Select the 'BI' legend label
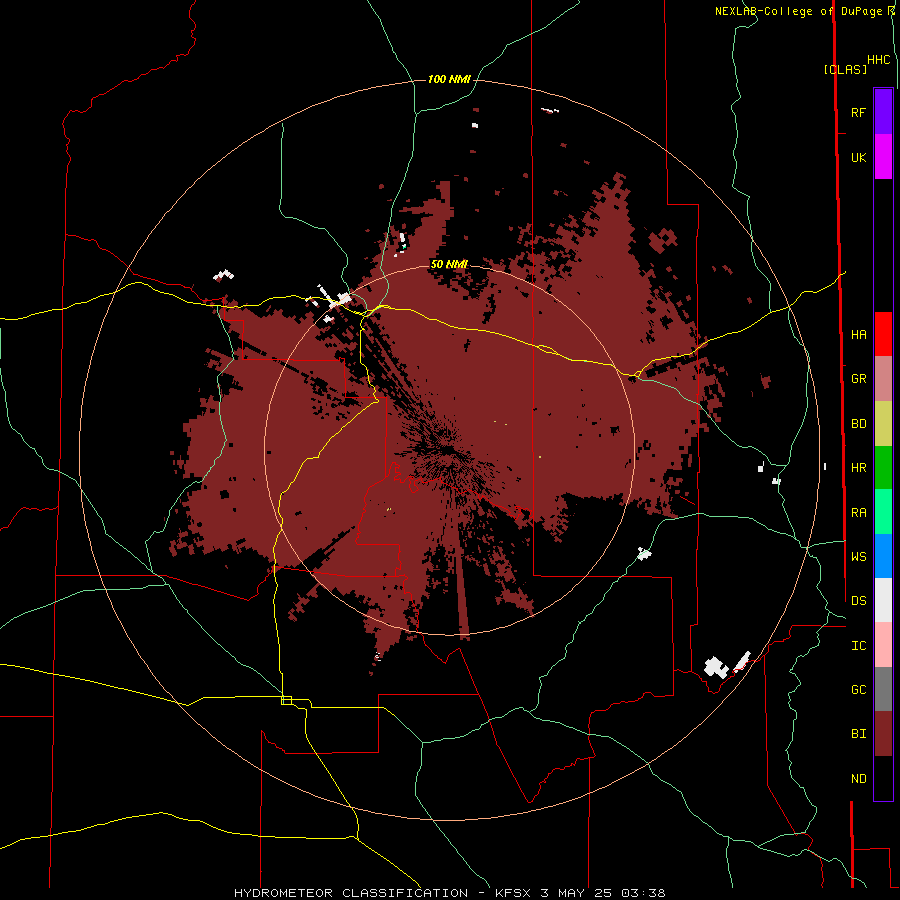The width and height of the screenshot is (900, 900). (x=858, y=734)
